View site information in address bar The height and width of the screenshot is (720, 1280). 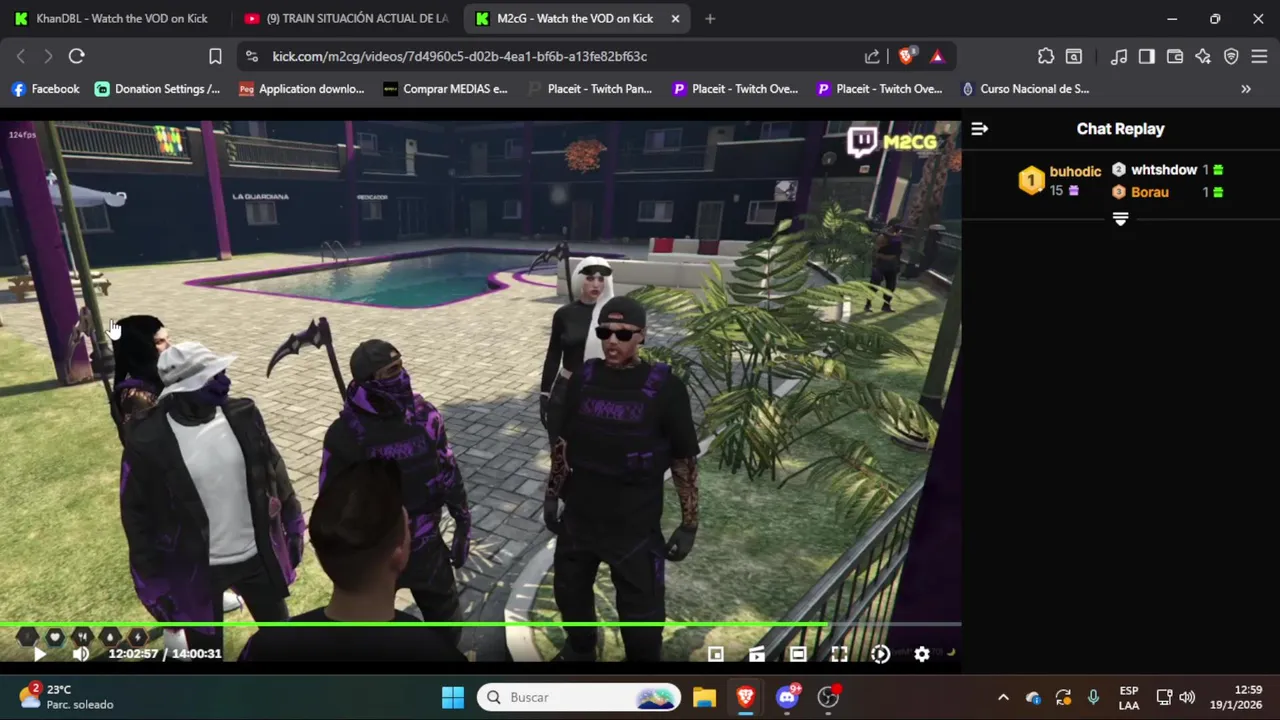[x=251, y=56]
